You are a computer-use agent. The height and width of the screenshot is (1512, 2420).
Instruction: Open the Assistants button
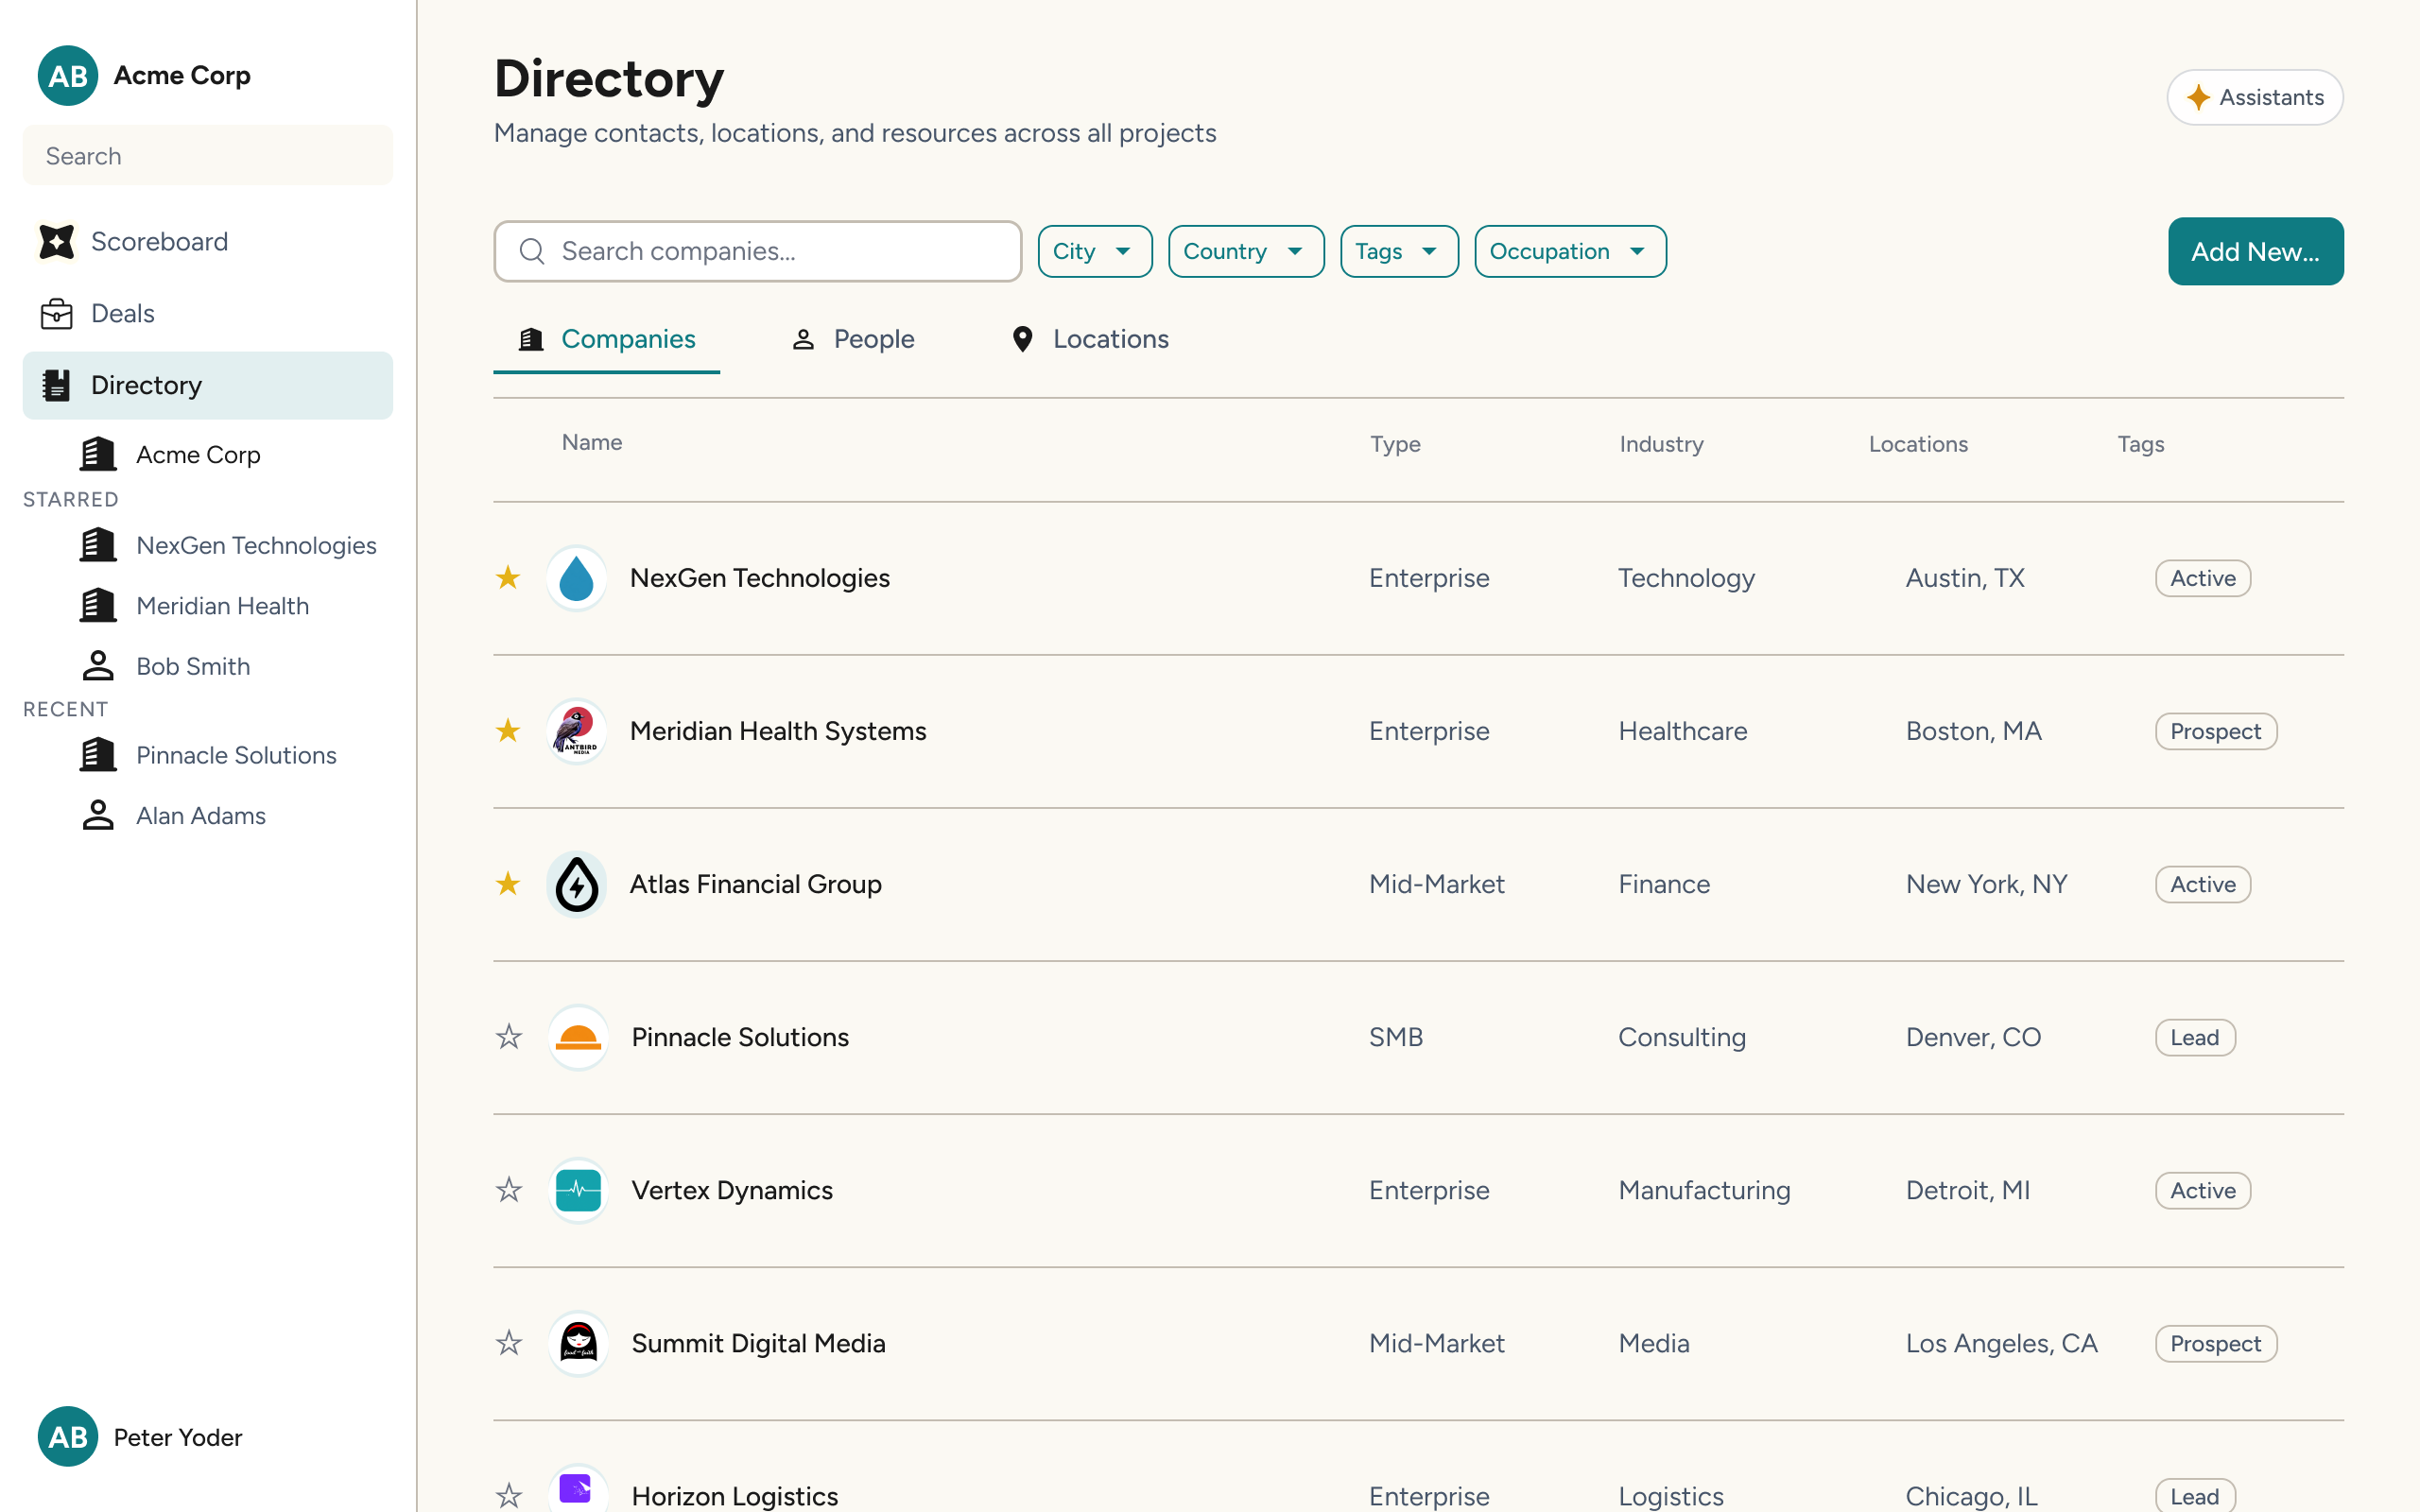[x=2255, y=97]
